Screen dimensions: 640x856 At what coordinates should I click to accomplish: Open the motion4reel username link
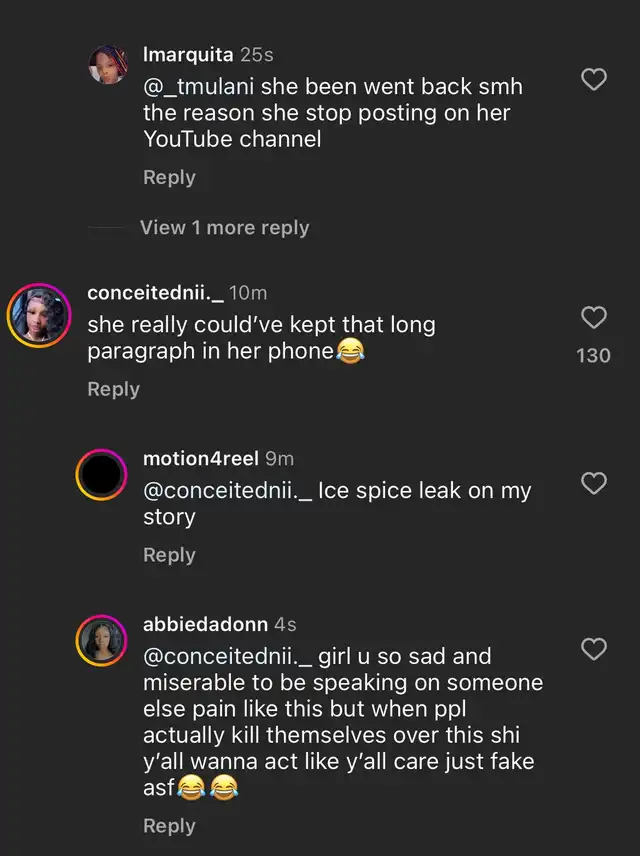(x=201, y=458)
